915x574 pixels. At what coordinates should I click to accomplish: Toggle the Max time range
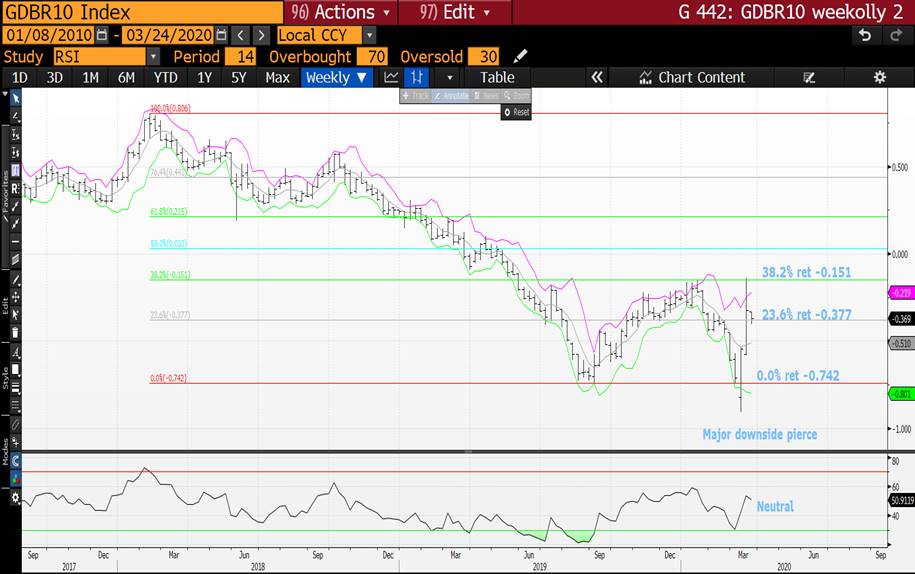point(277,77)
